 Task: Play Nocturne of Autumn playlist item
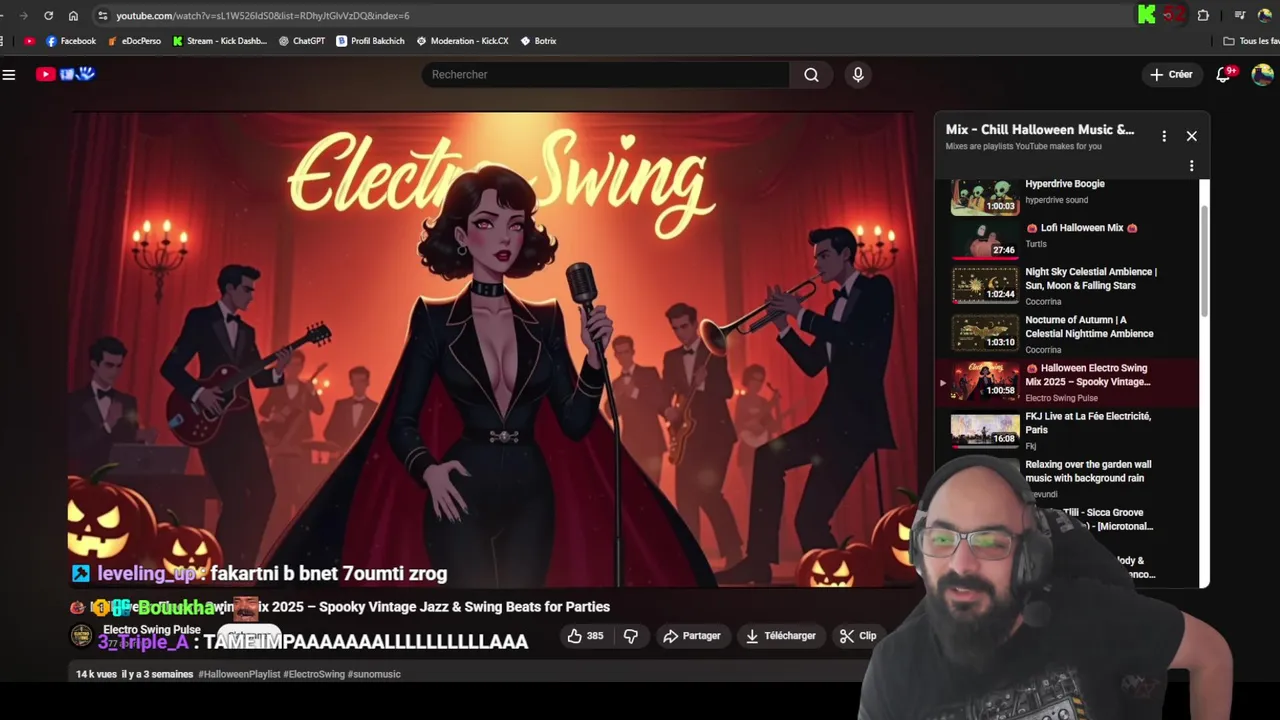pyautogui.click(x=1066, y=333)
